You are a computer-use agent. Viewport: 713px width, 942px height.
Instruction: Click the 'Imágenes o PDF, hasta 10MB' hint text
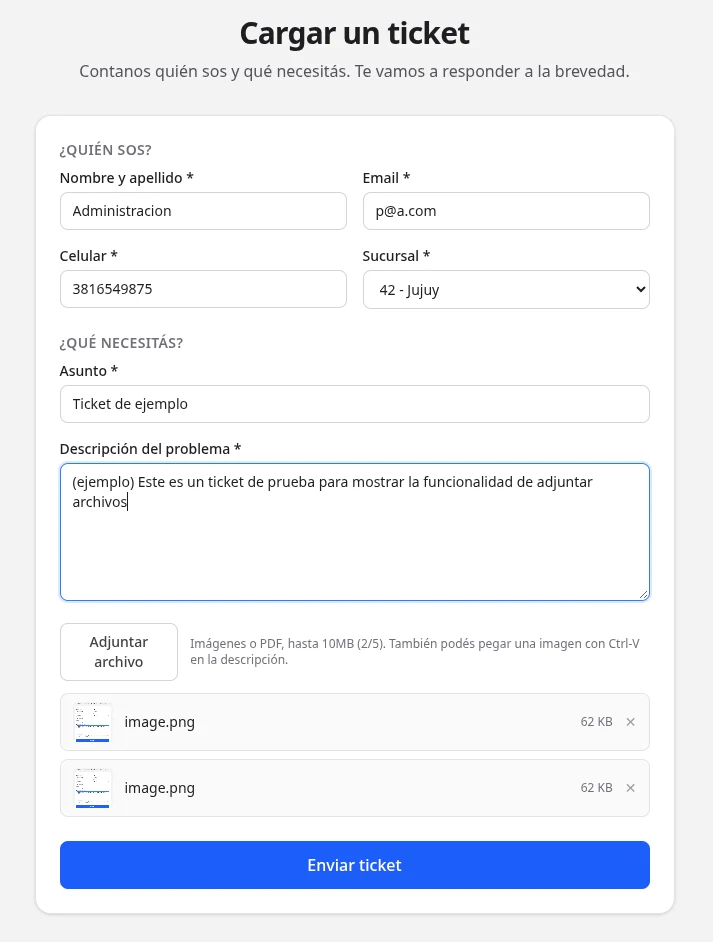point(414,651)
